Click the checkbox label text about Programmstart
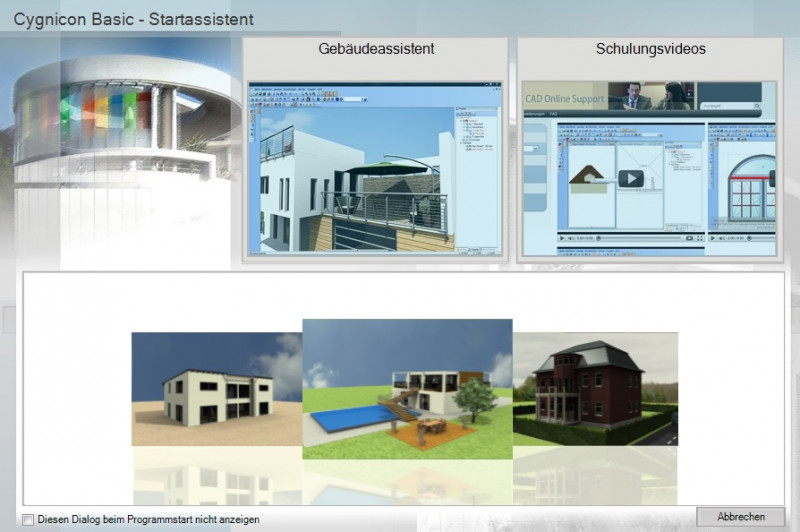Viewport: 800px width, 532px height. [x=148, y=519]
